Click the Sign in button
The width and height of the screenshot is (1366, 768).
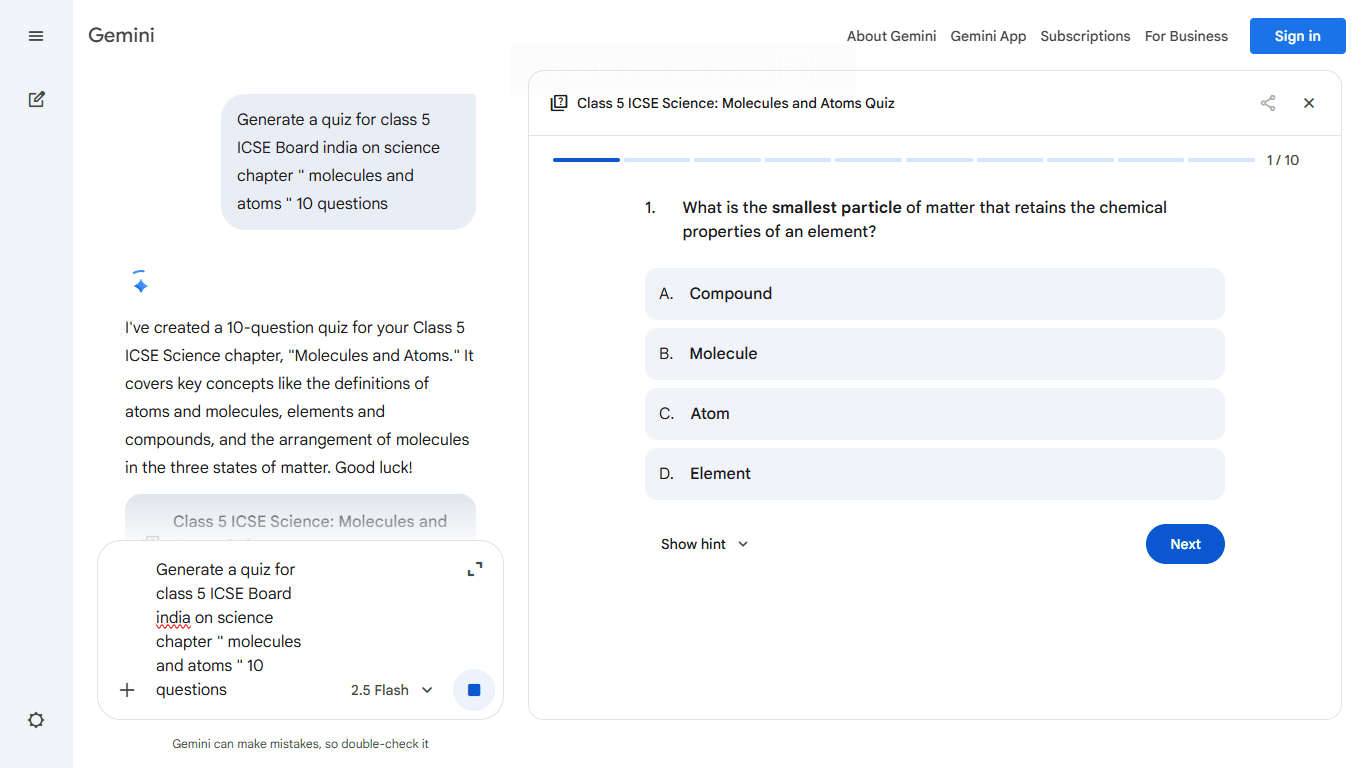tap(1297, 36)
